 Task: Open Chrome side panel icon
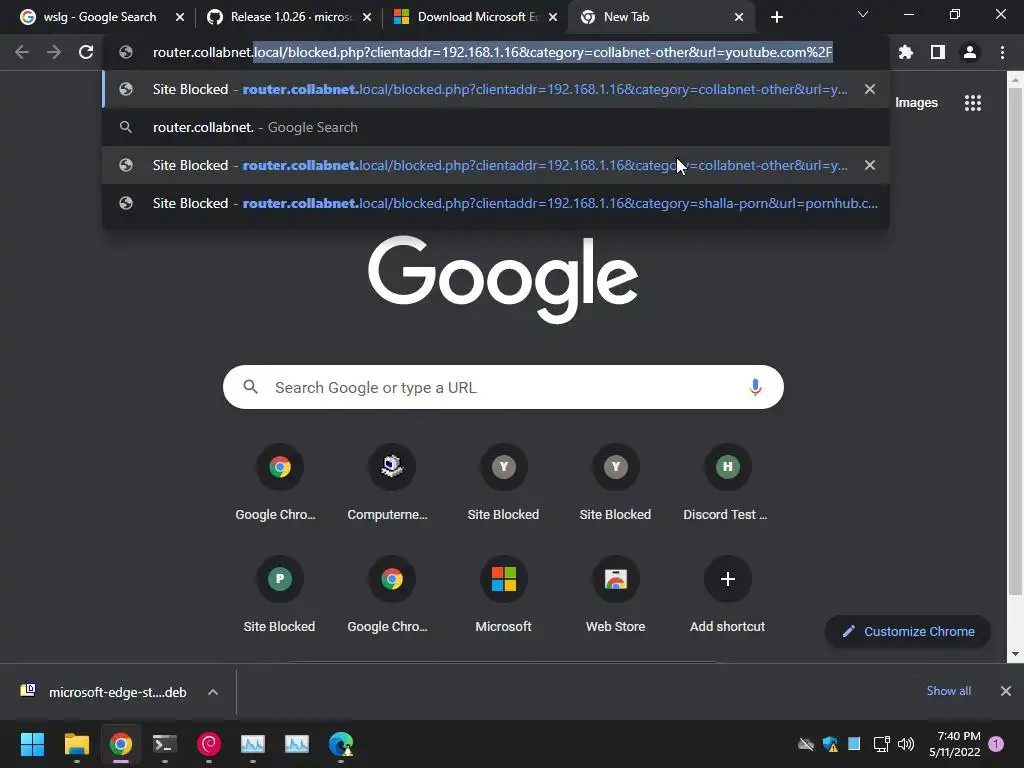(x=938, y=52)
